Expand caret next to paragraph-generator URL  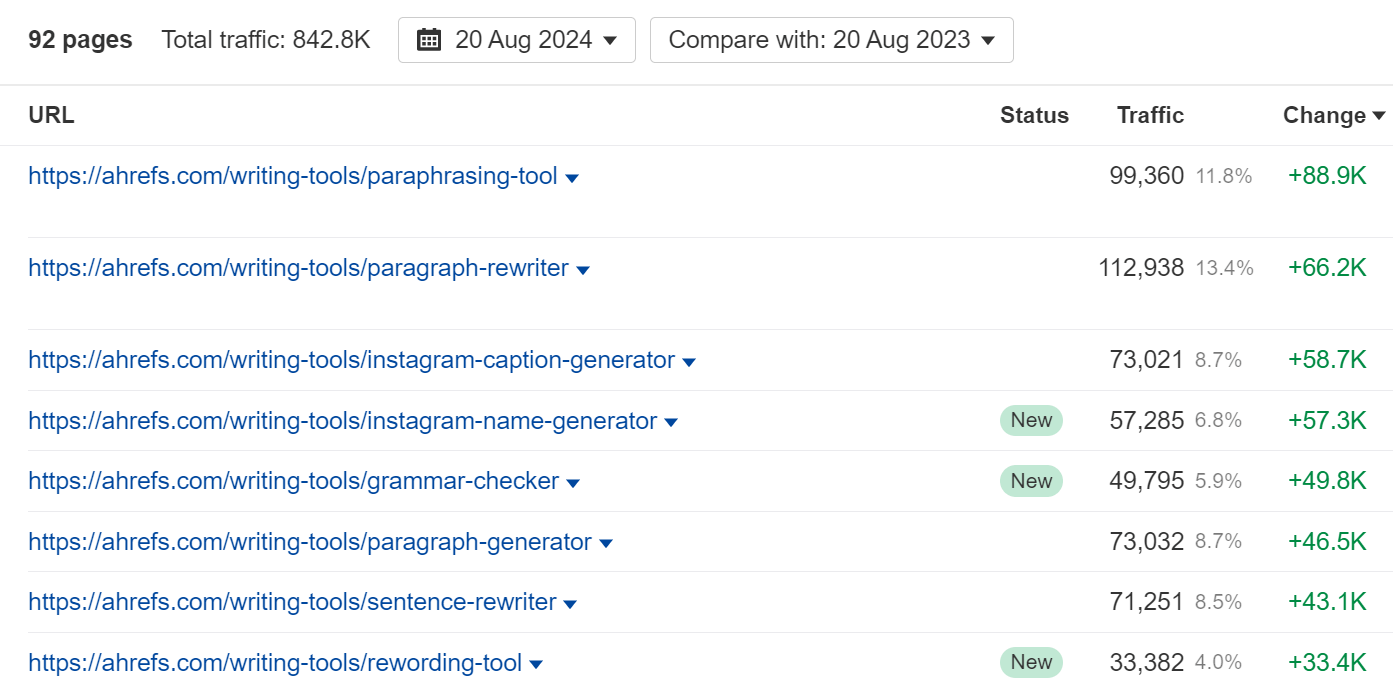(606, 544)
